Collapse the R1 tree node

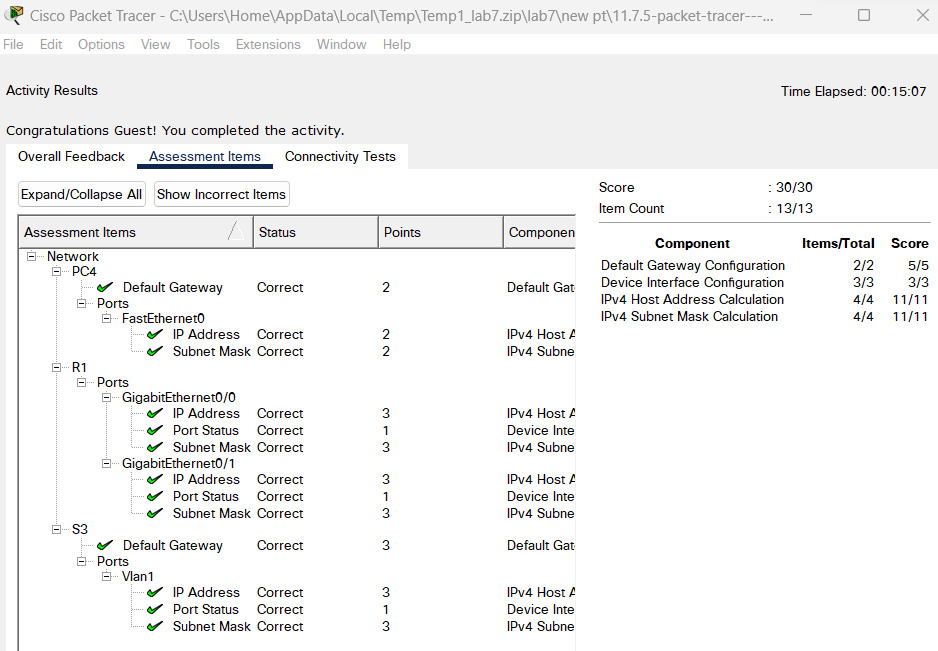click(x=56, y=367)
